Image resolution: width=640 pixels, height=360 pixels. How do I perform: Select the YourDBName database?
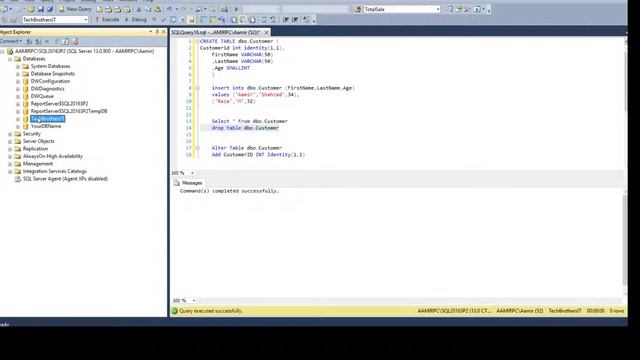pyautogui.click(x=46, y=126)
